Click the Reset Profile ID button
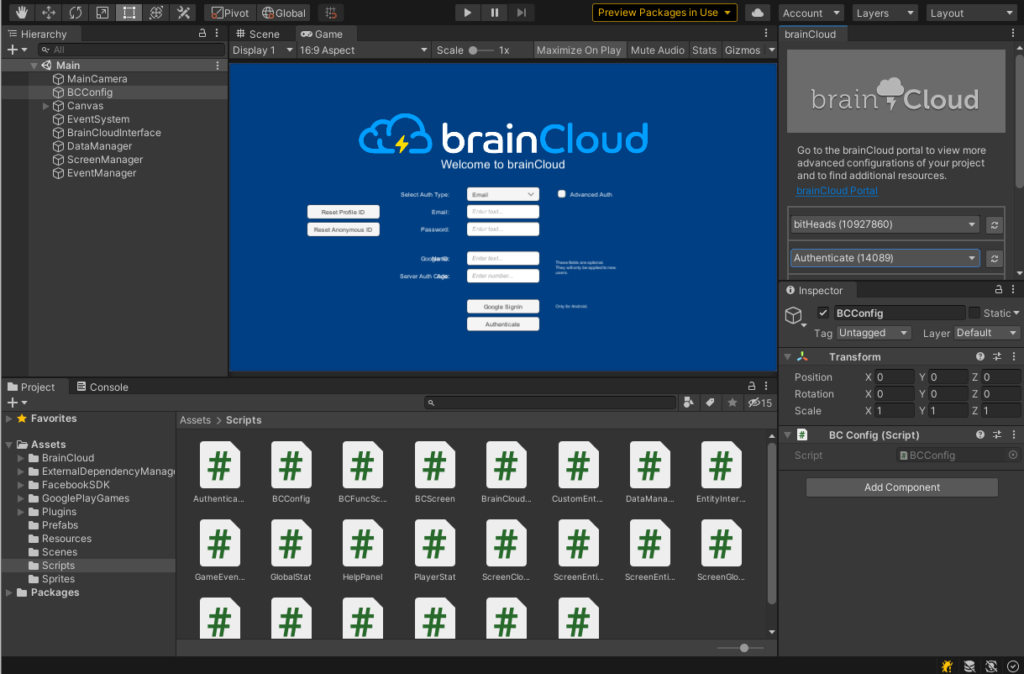Screen dimensions: 1024x674 [x=344, y=212]
